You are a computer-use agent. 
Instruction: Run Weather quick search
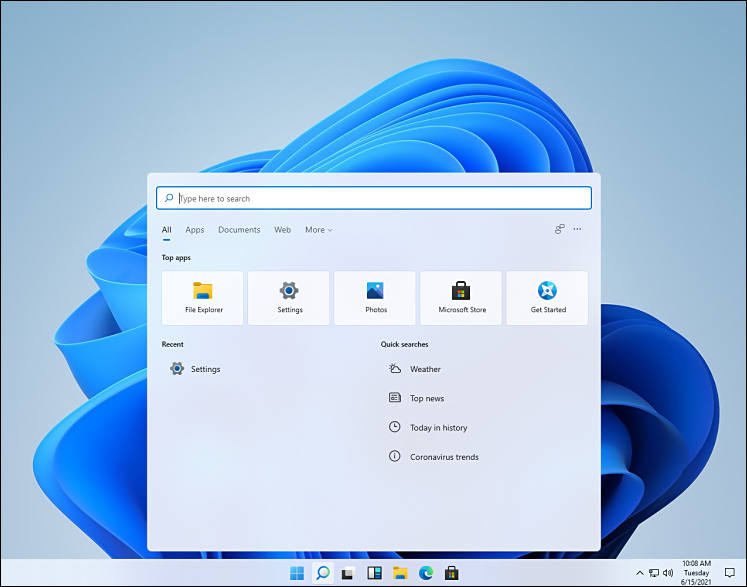tap(414, 369)
